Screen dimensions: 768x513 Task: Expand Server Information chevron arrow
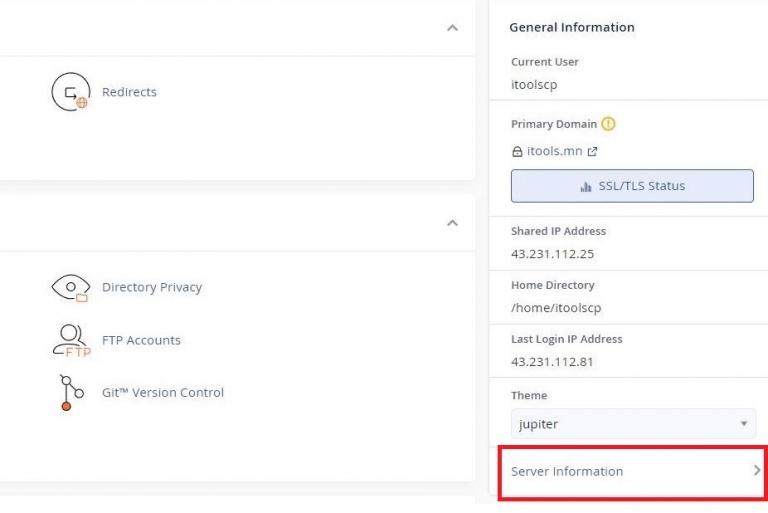tap(757, 470)
